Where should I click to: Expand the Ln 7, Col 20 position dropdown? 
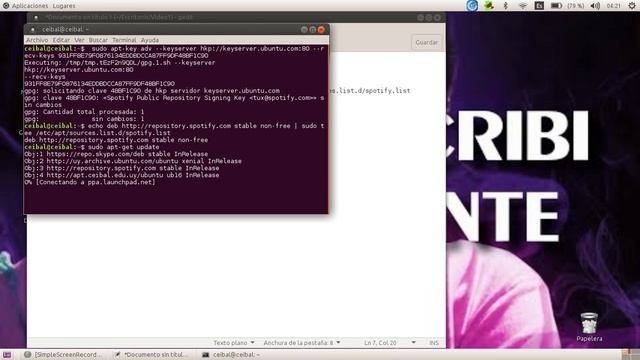[390, 343]
